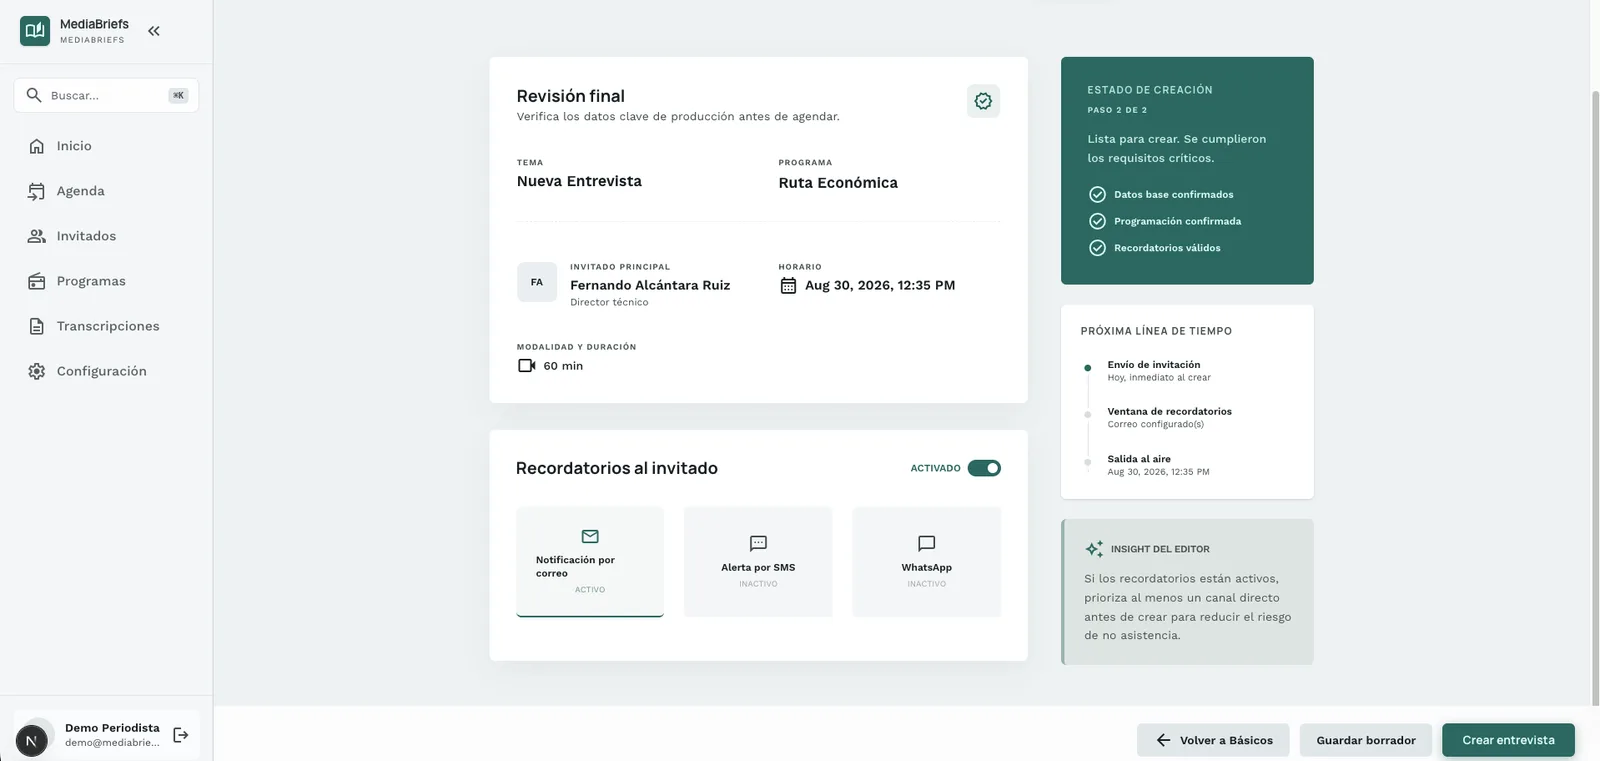
Task: Click the SMS message icon
Action: [758, 543]
